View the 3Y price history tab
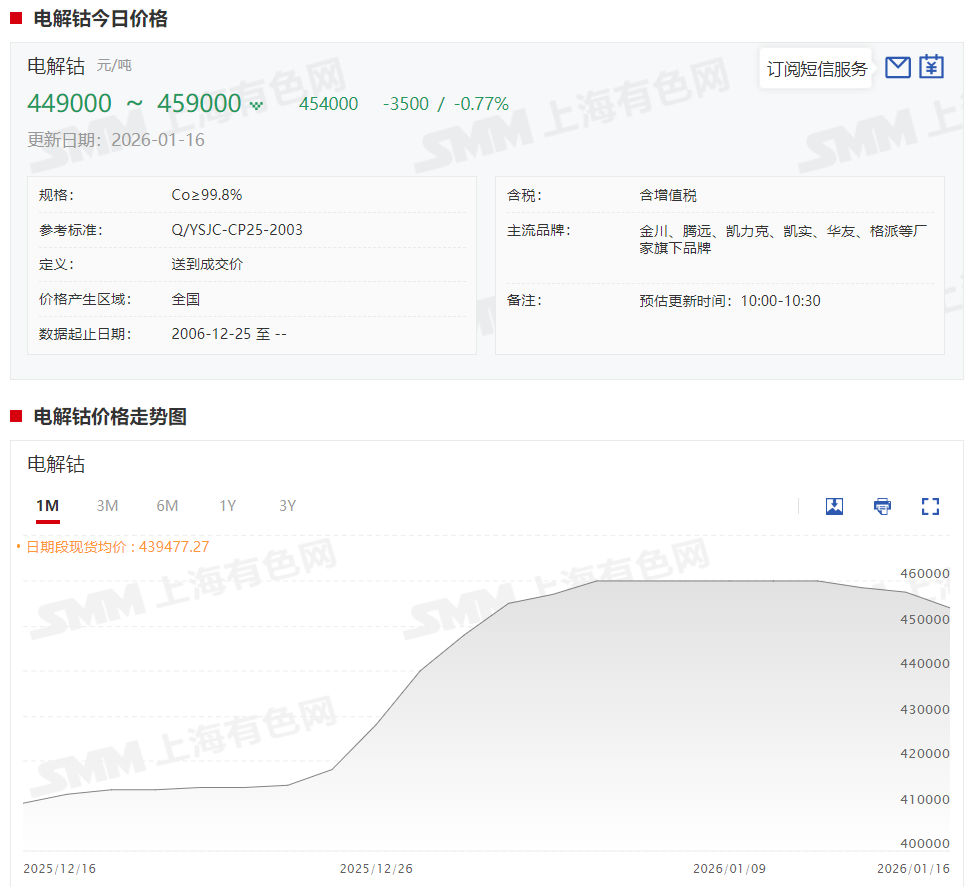Screen dimensions: 973x887 288,506
